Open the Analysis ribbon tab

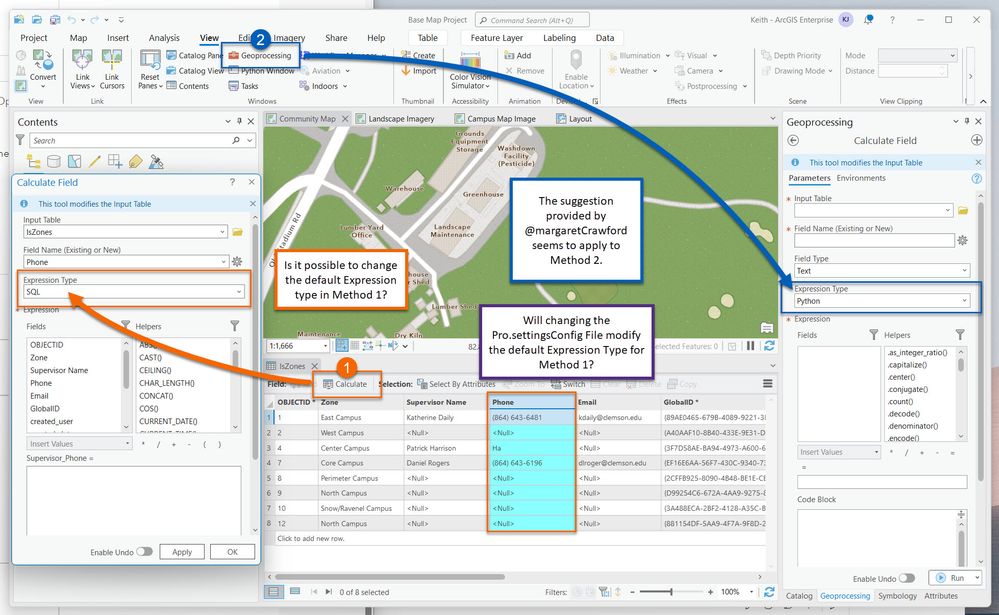point(164,38)
